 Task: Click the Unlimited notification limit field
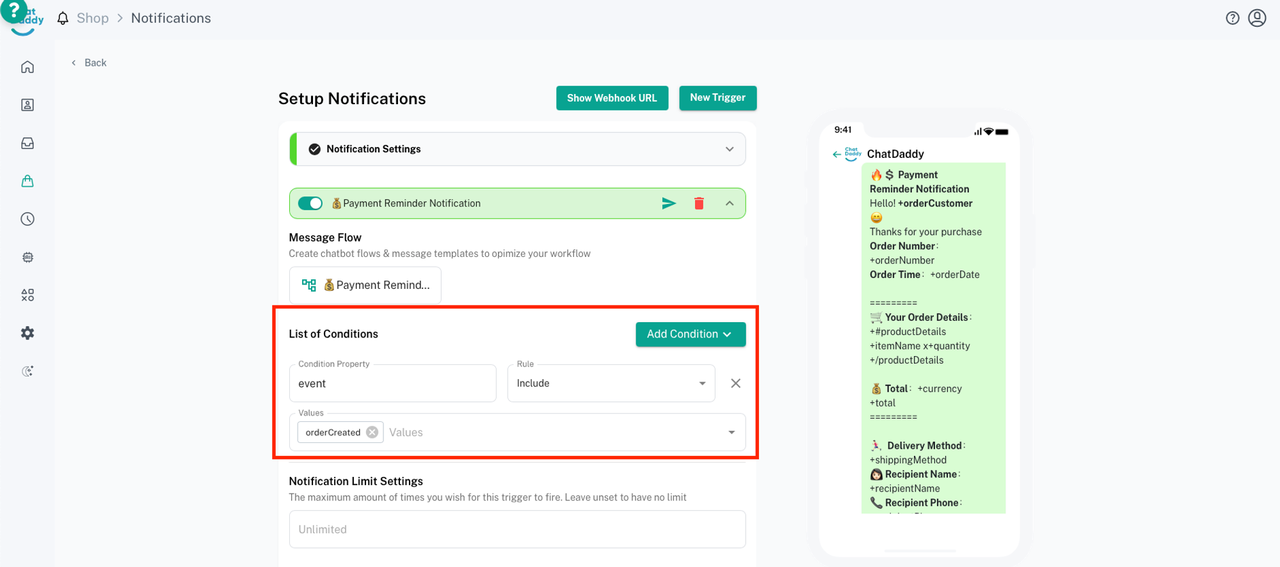coord(517,529)
